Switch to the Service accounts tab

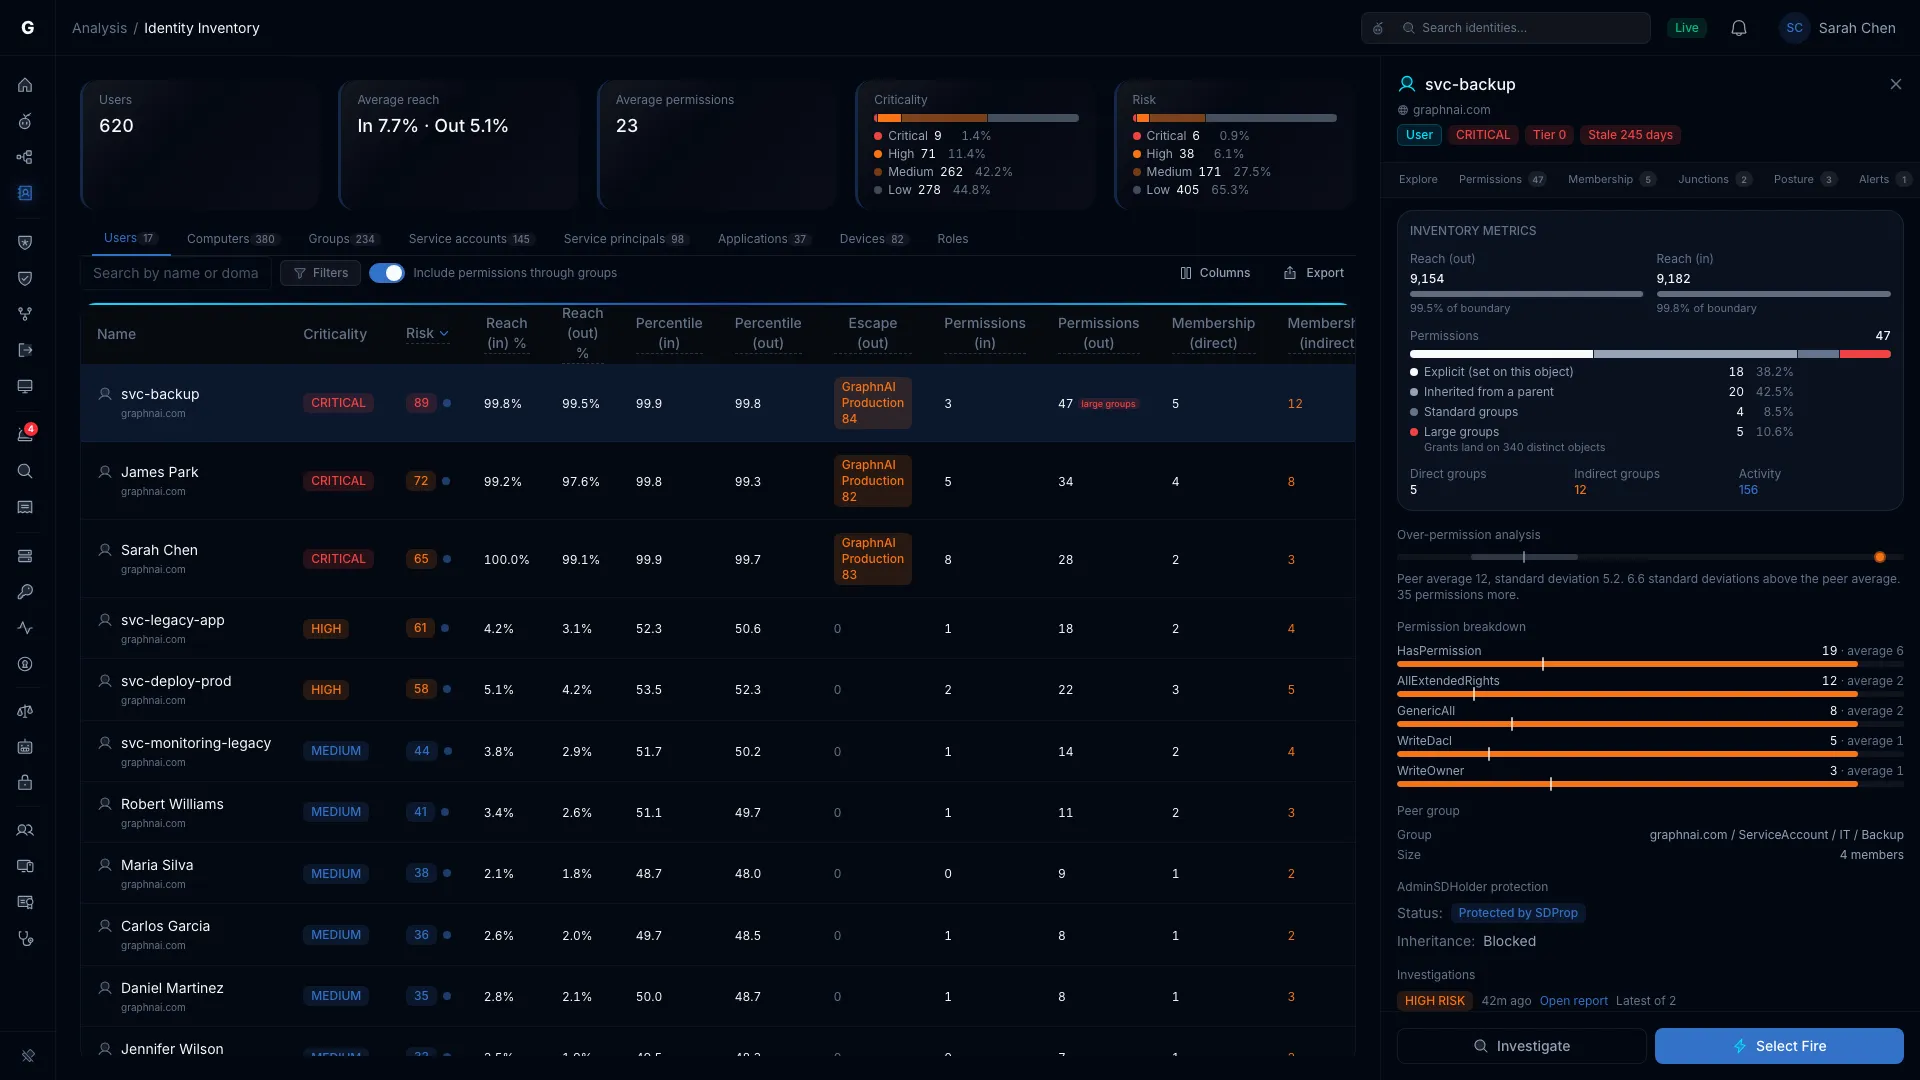pos(471,239)
